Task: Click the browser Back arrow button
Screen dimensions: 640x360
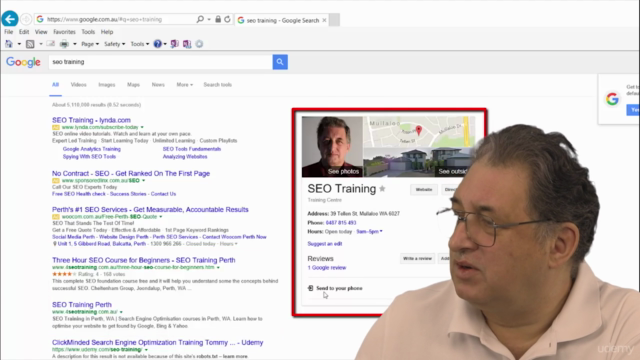Action: click(10, 19)
